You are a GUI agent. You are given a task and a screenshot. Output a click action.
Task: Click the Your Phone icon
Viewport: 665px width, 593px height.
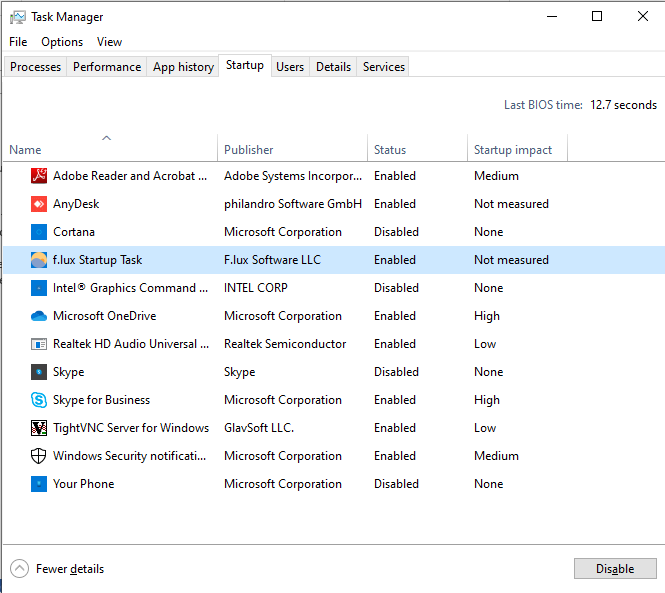[39, 484]
